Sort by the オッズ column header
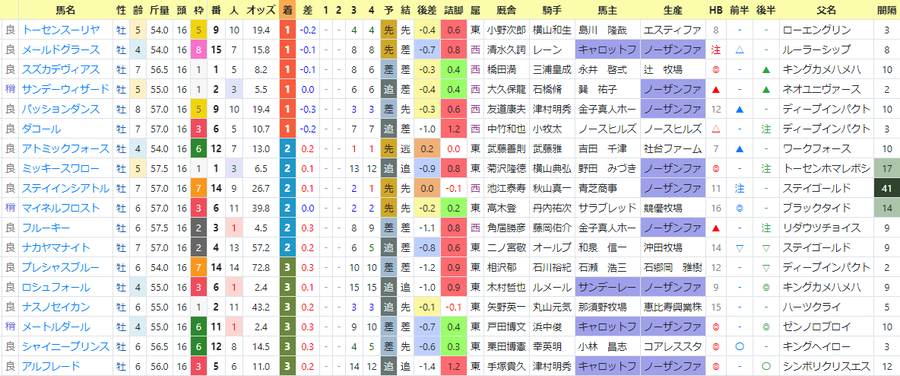The height and width of the screenshot is (376, 900). click(260, 10)
